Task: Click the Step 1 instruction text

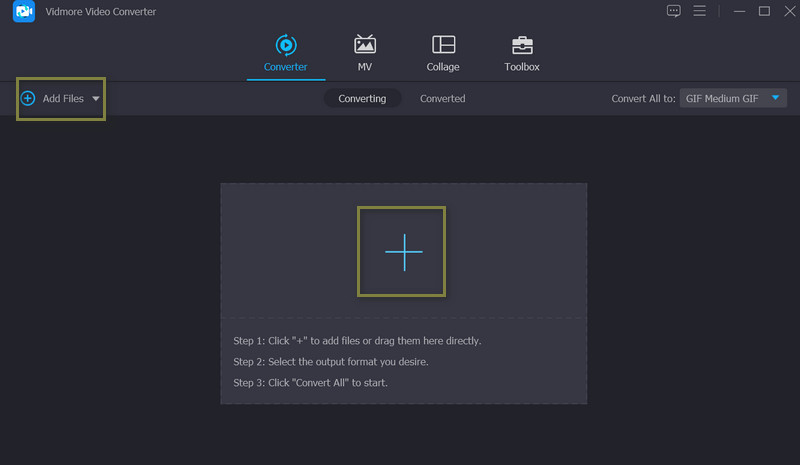Action: pos(357,341)
